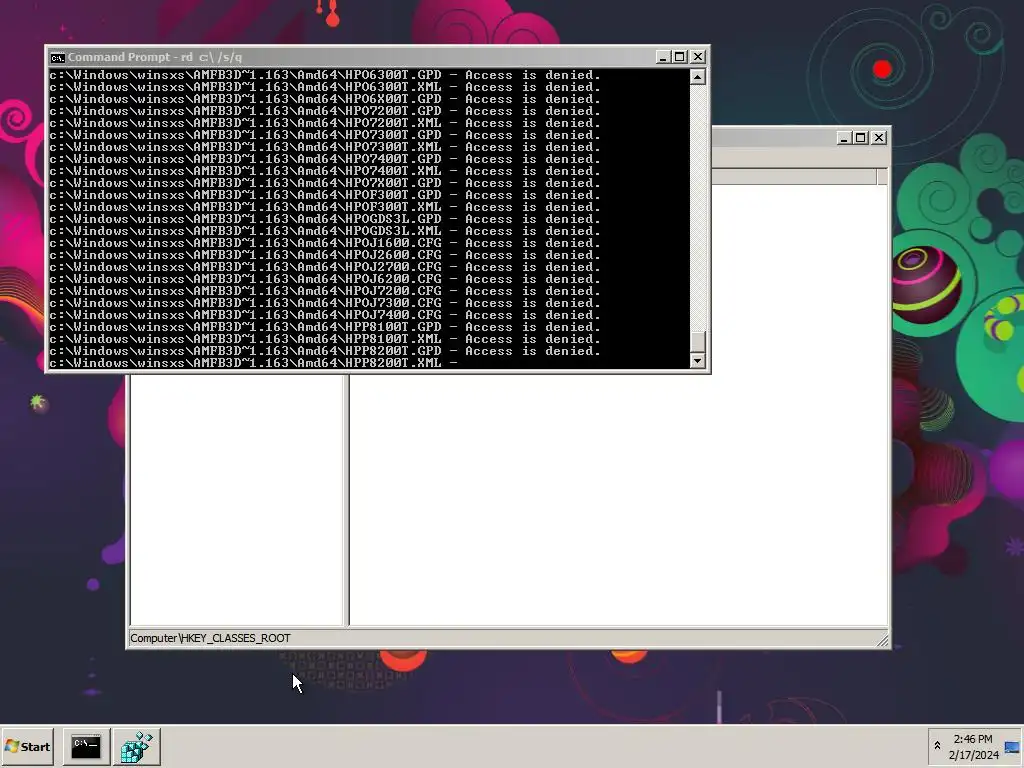1024x768 pixels.
Task: Click the HPP8100T.GPD access denied line
Action: [325, 327]
